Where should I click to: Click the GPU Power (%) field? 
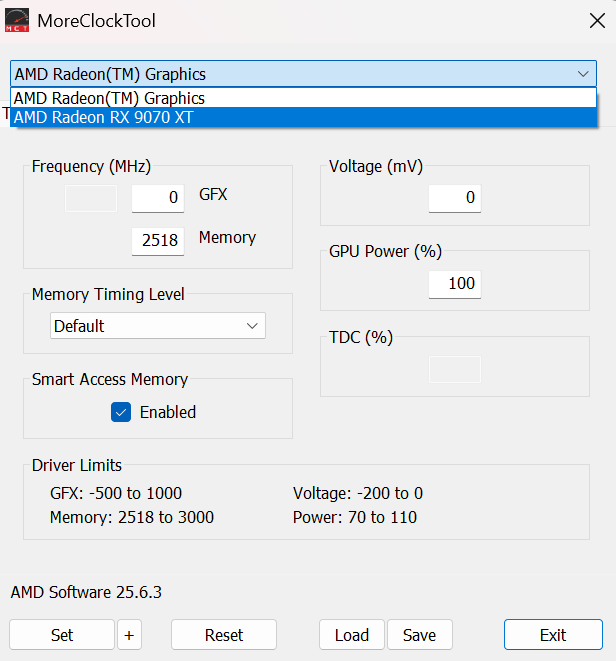(x=455, y=284)
